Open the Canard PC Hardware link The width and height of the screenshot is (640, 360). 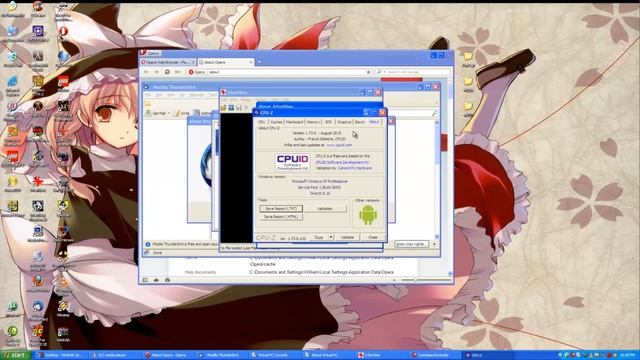354,168
